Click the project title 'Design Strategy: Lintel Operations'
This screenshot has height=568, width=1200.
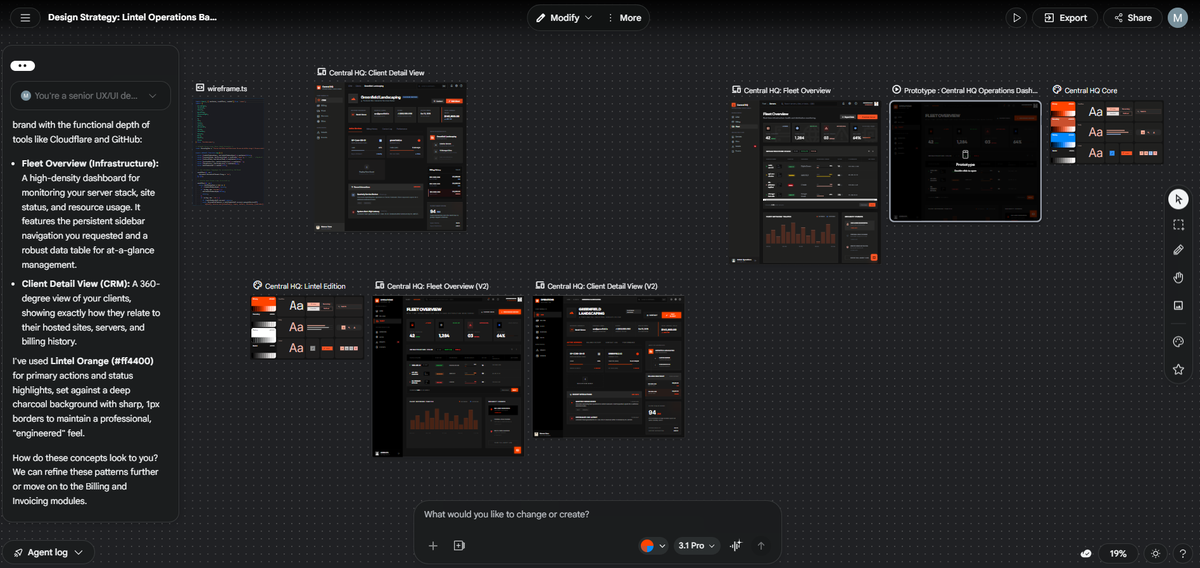tap(132, 17)
